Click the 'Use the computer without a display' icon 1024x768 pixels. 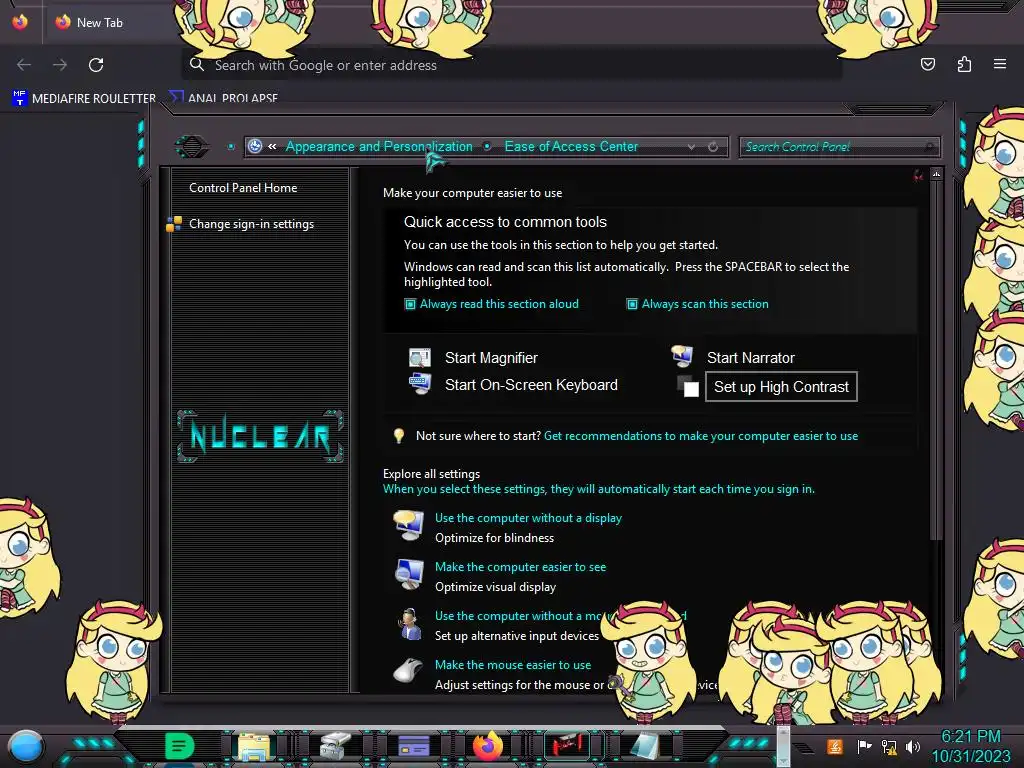coord(409,526)
